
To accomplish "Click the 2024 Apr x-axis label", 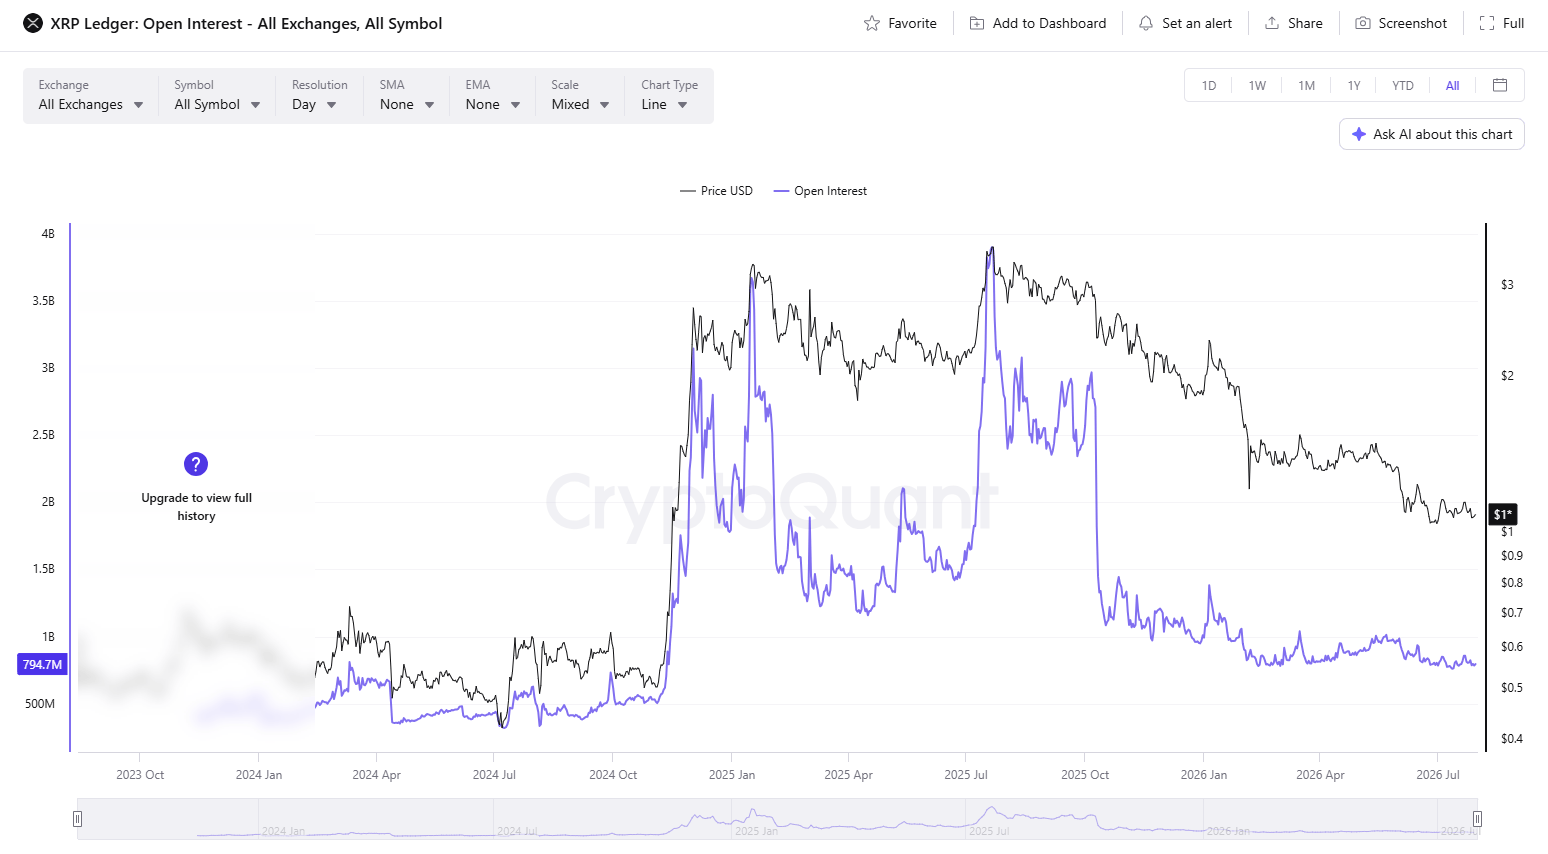I will [x=377, y=775].
